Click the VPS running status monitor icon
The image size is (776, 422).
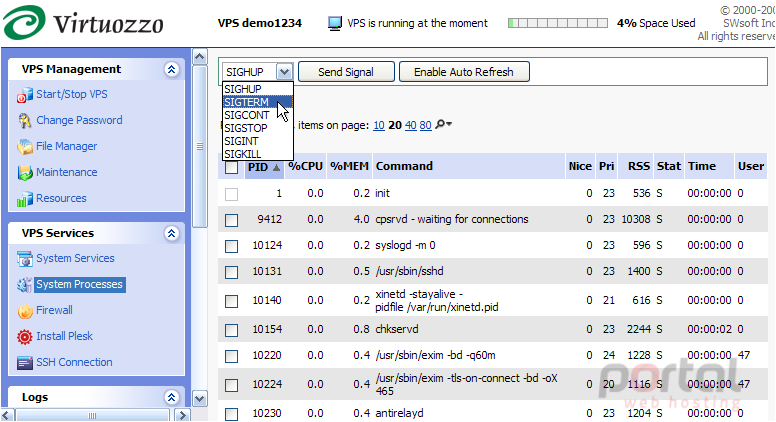(335, 23)
